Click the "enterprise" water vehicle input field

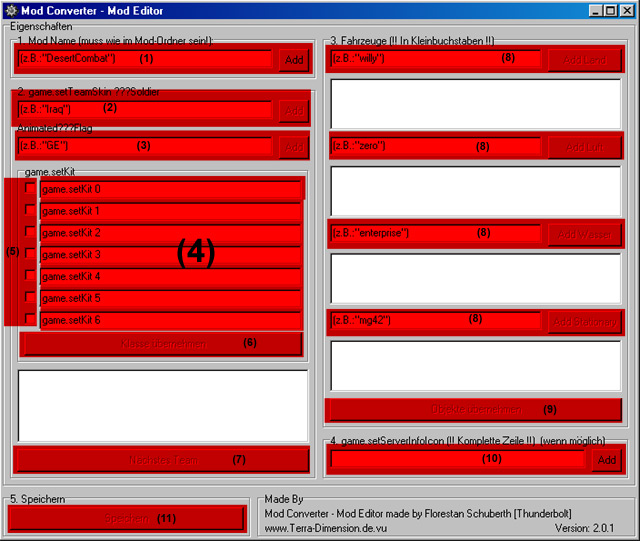click(435, 233)
